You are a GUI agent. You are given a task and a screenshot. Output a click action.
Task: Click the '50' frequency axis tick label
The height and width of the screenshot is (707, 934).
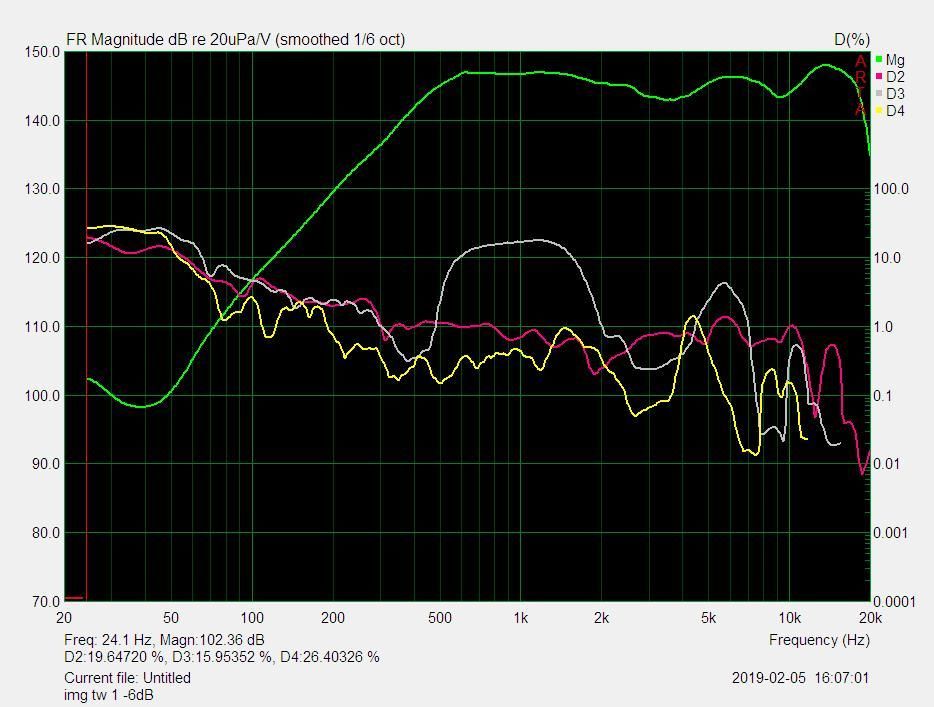point(171,618)
